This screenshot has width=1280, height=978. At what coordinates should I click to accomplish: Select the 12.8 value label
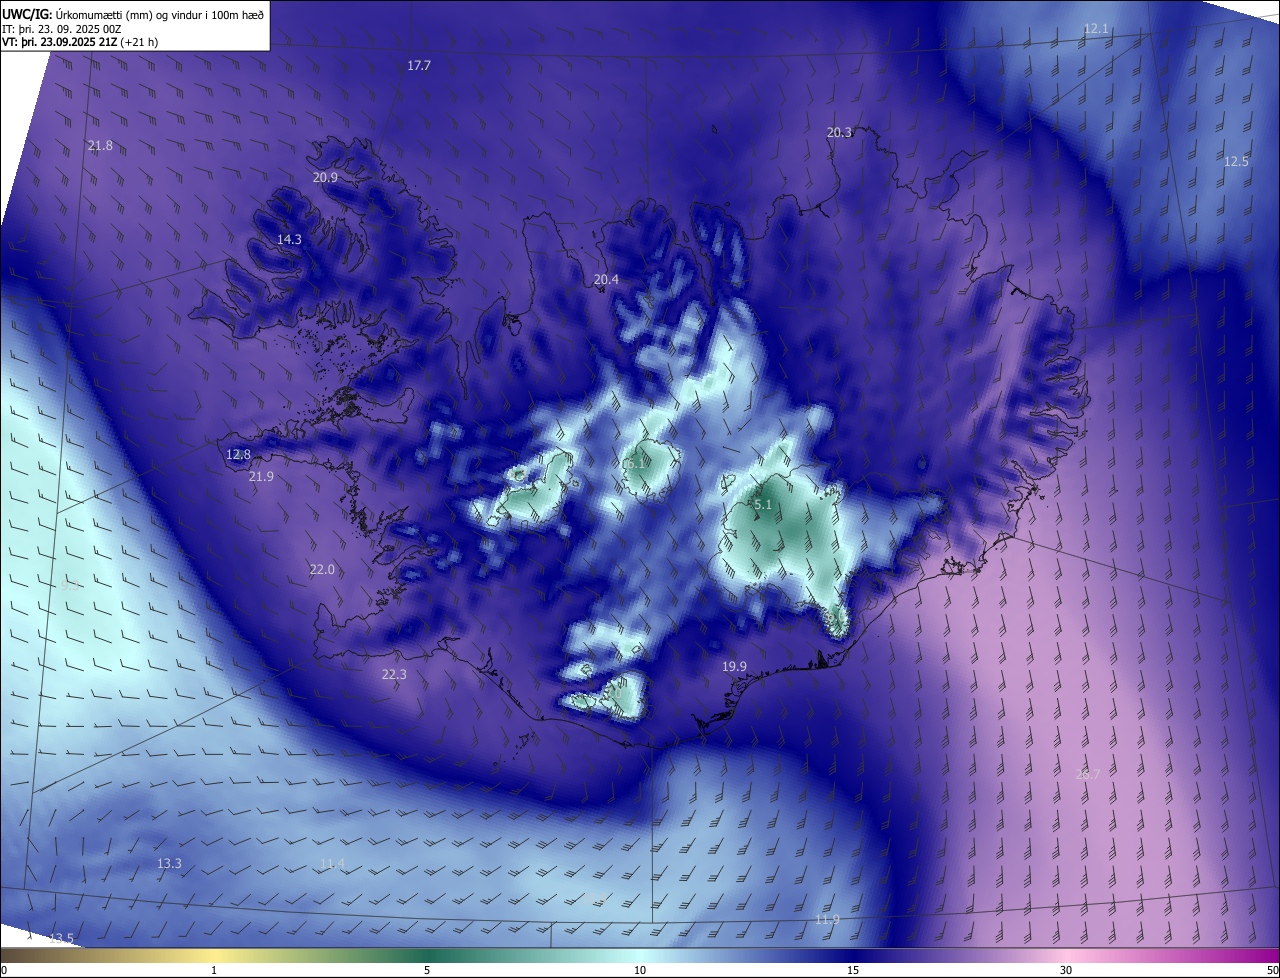(x=238, y=454)
